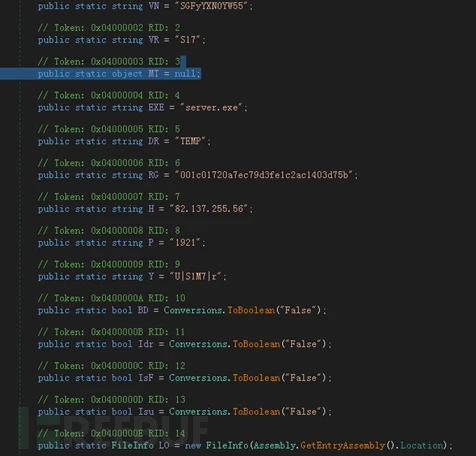Click the RG registry hash string
476x456 pixels.
click(x=264, y=175)
